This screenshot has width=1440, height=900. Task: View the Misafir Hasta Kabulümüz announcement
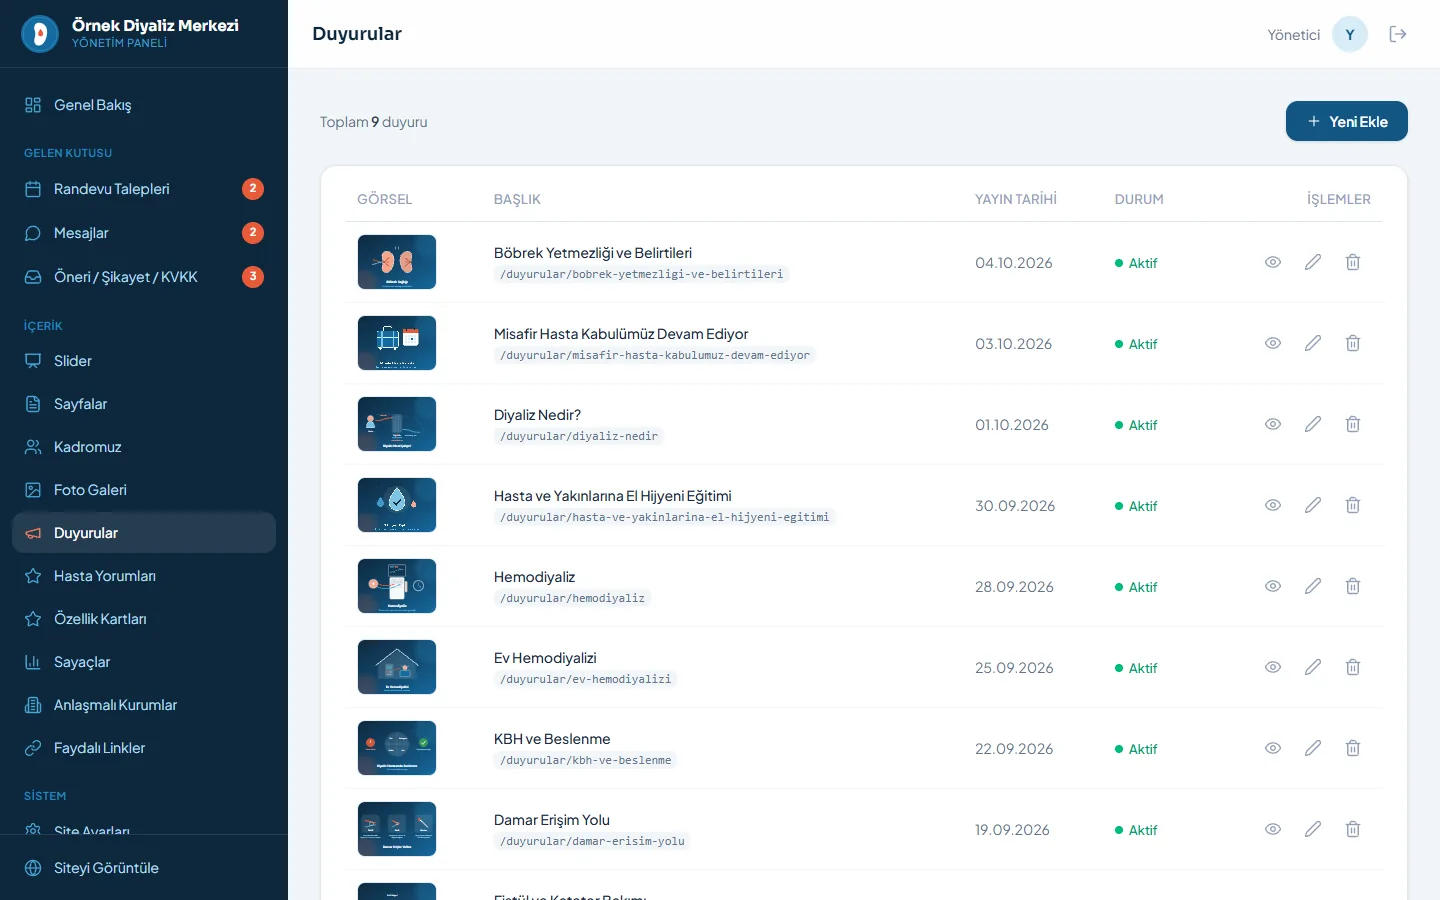point(1273,343)
